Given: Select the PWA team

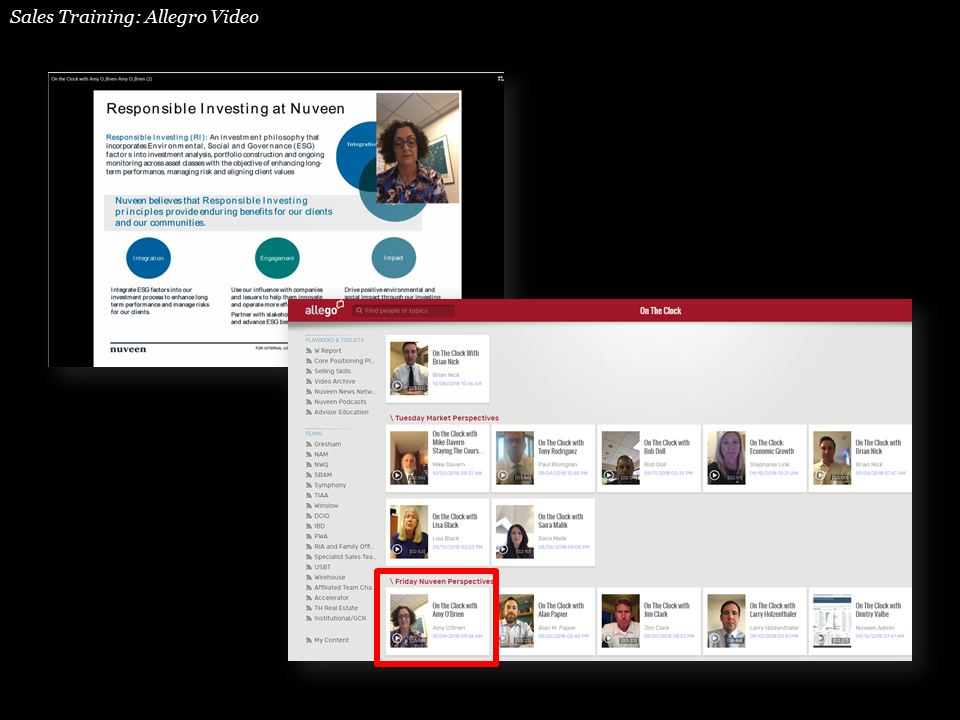Looking at the screenshot, I should coord(320,536).
